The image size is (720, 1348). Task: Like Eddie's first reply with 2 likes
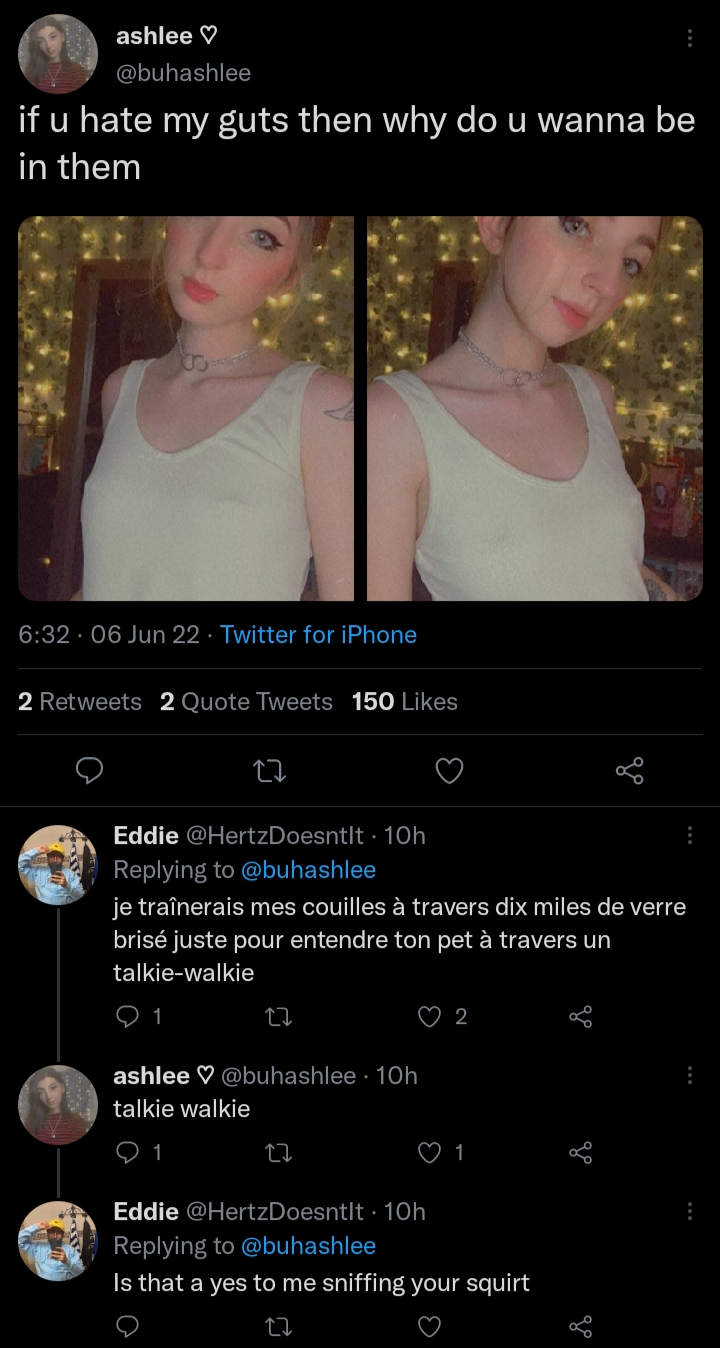429,1017
